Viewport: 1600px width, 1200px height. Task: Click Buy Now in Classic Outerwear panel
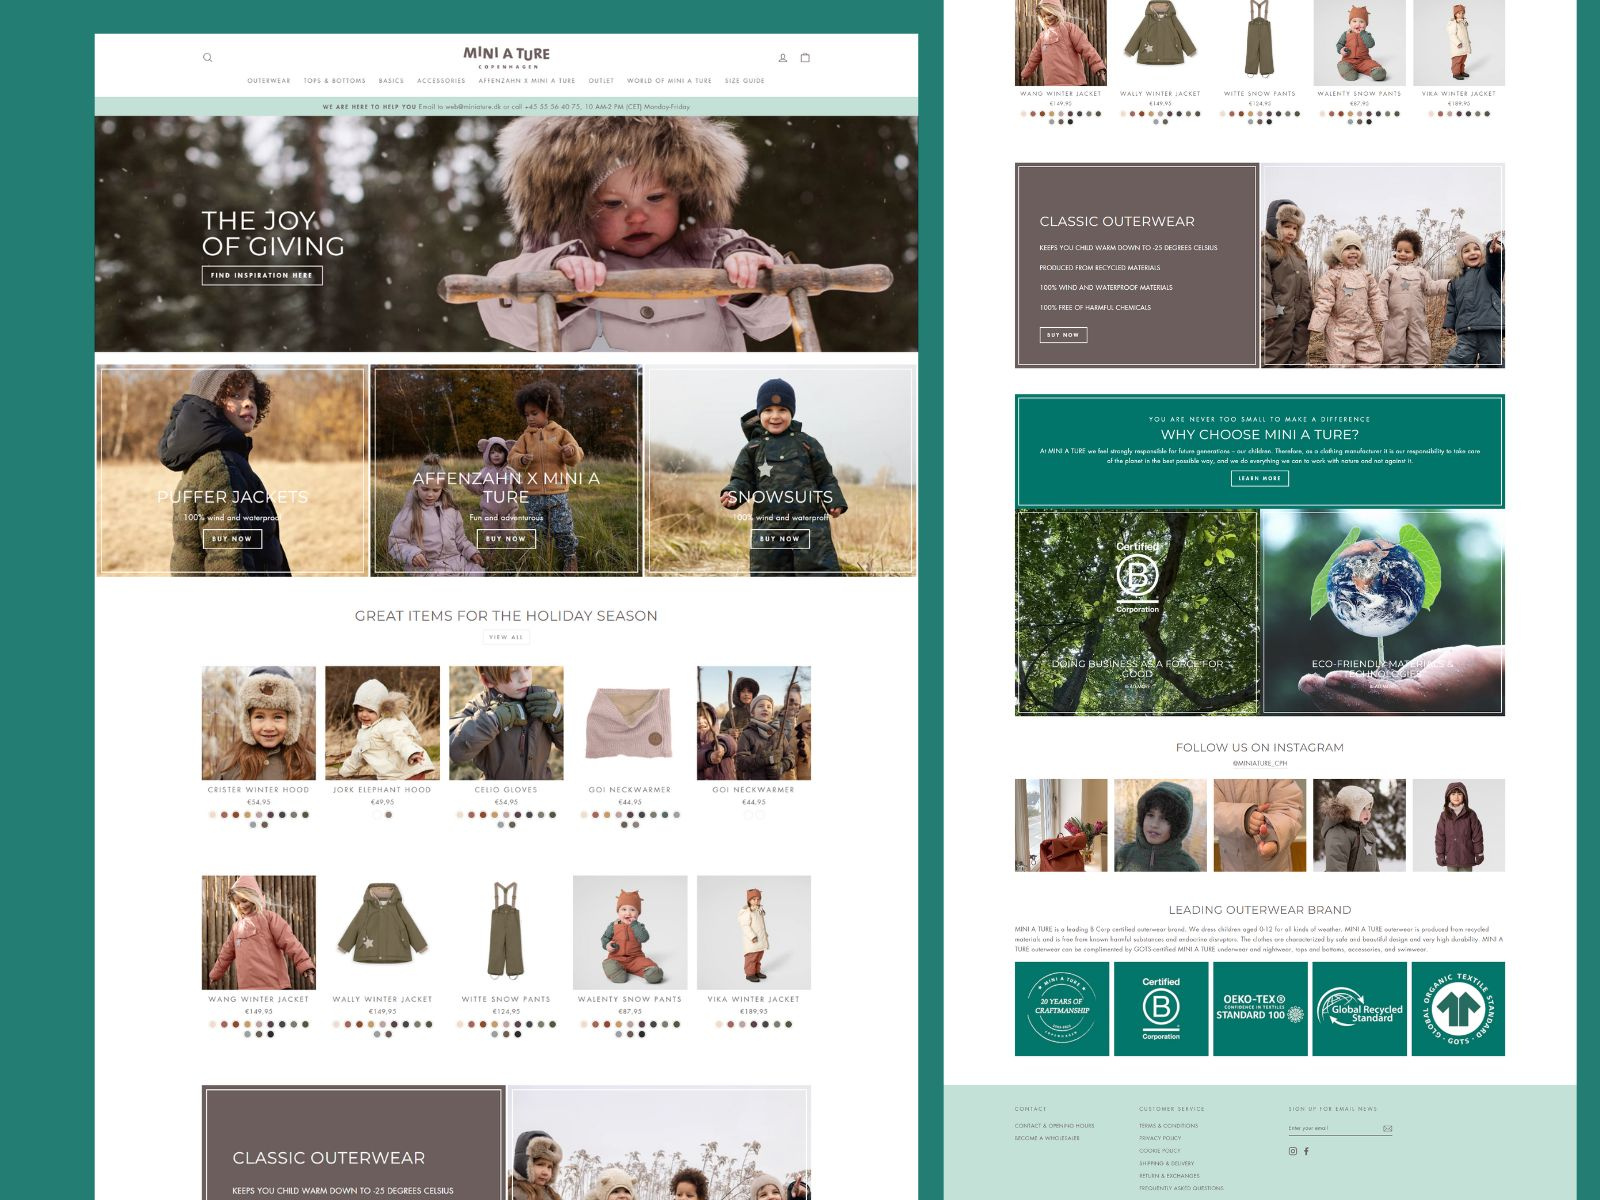[x=1063, y=335]
